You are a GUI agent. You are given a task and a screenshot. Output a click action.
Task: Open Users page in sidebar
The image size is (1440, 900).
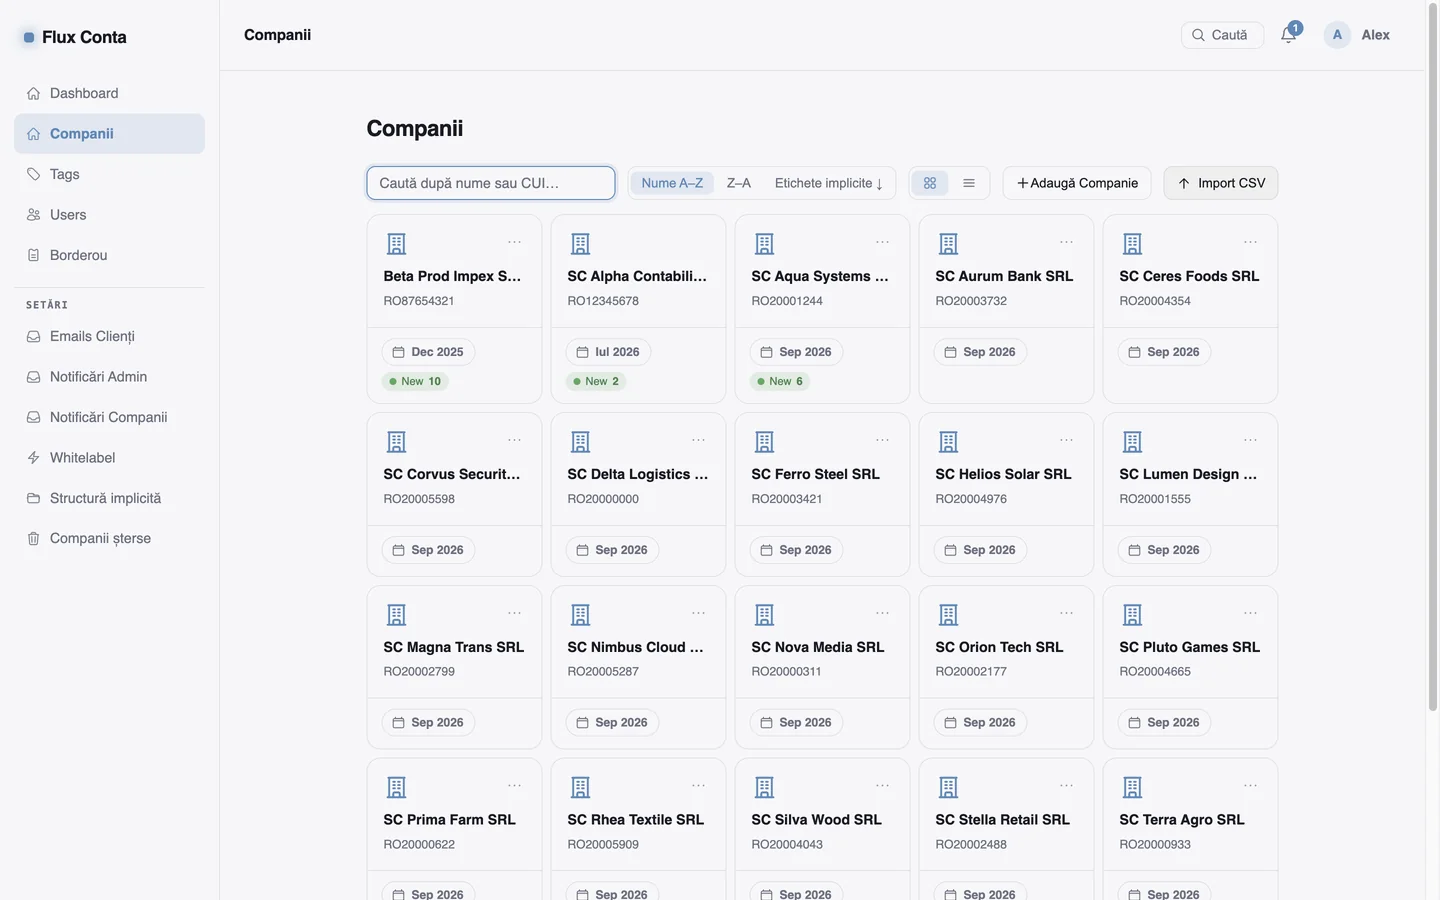click(109, 215)
